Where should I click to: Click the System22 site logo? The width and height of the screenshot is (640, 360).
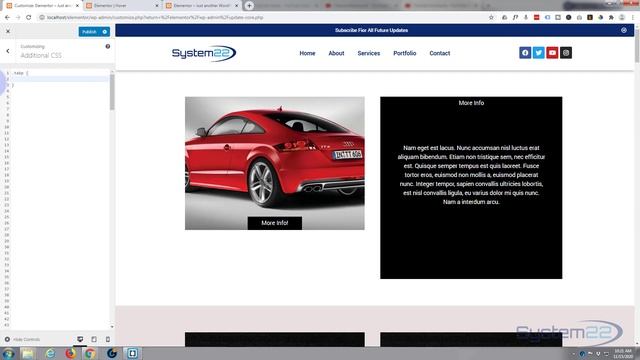click(204, 53)
